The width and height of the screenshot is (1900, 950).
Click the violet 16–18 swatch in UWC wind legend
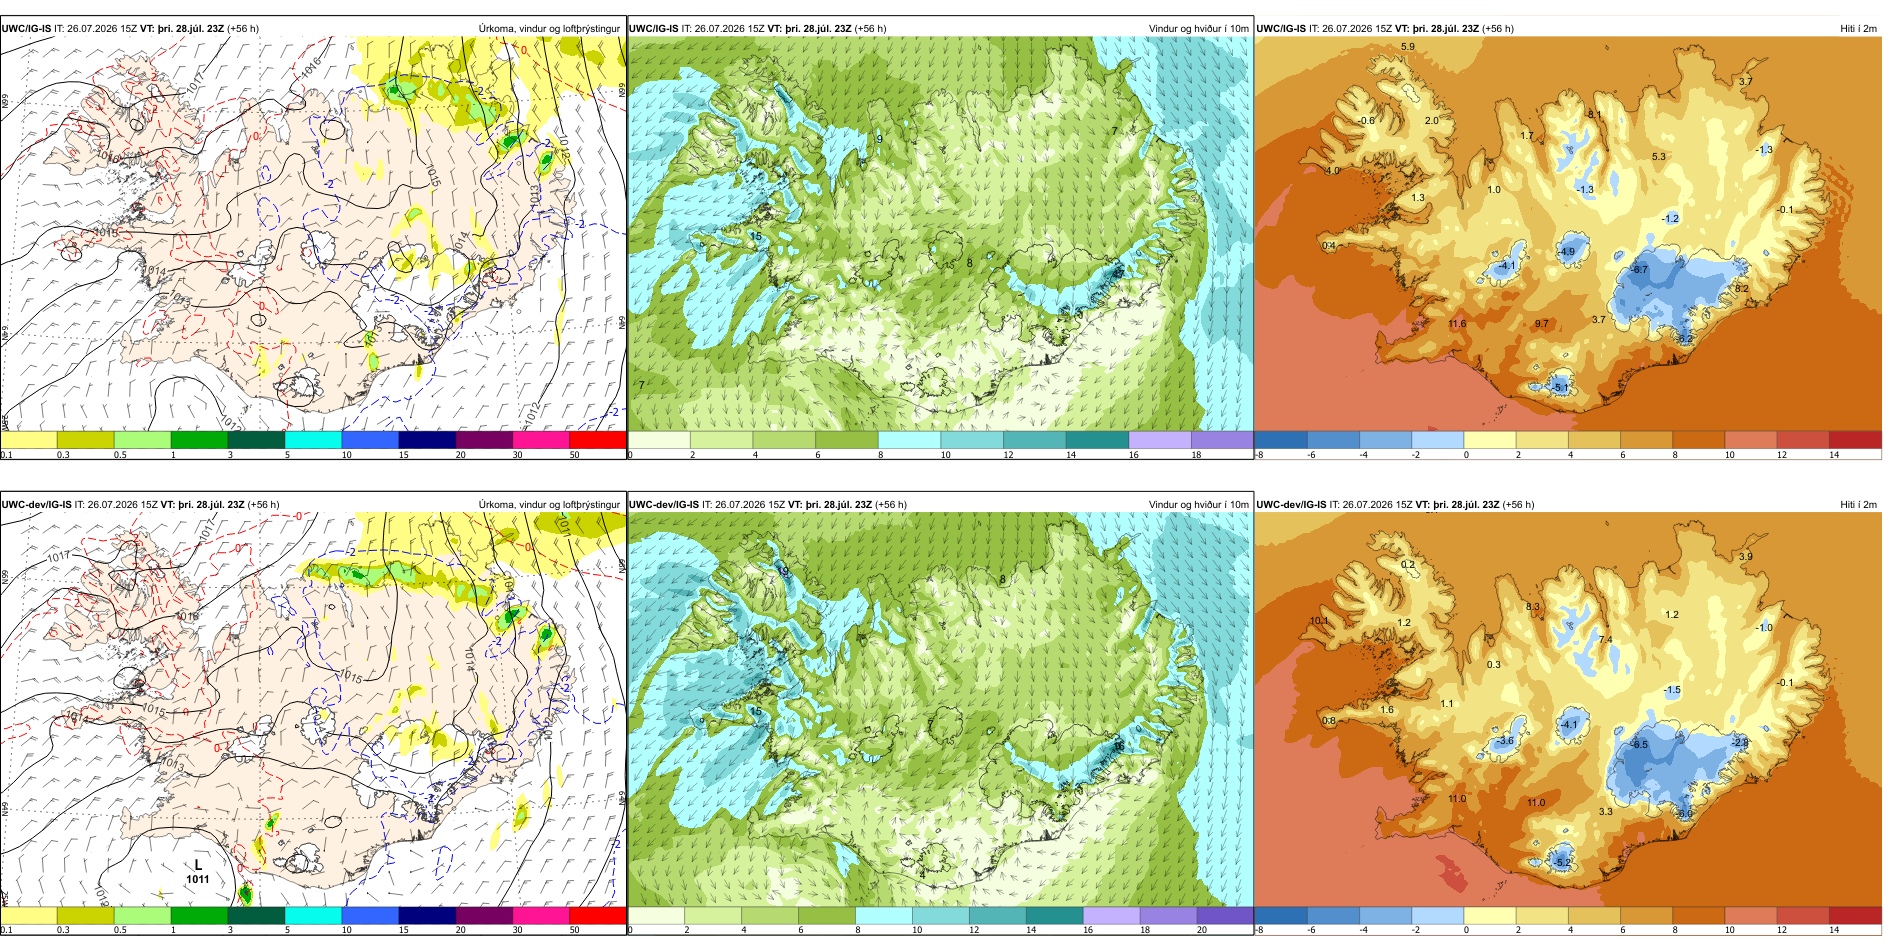click(1160, 440)
